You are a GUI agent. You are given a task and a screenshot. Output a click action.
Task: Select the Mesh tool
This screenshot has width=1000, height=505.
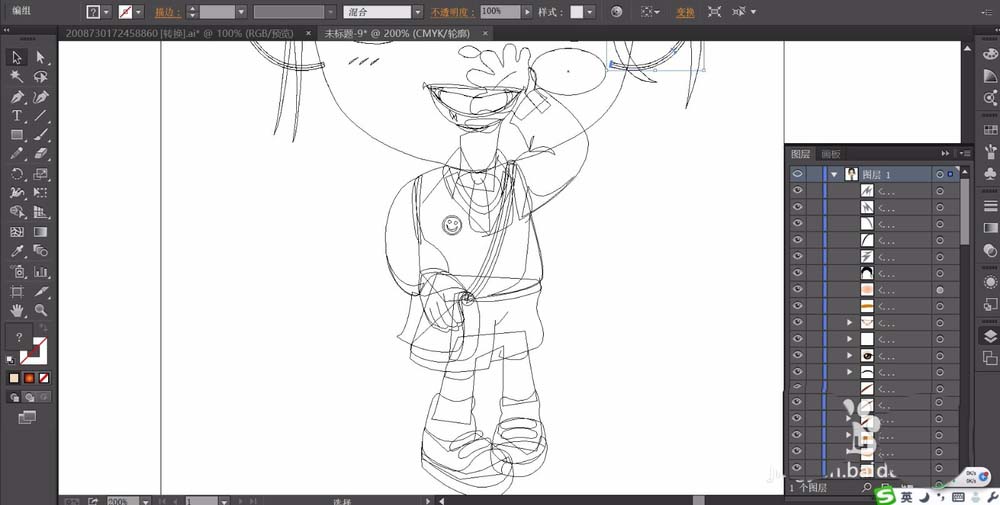tap(17, 232)
